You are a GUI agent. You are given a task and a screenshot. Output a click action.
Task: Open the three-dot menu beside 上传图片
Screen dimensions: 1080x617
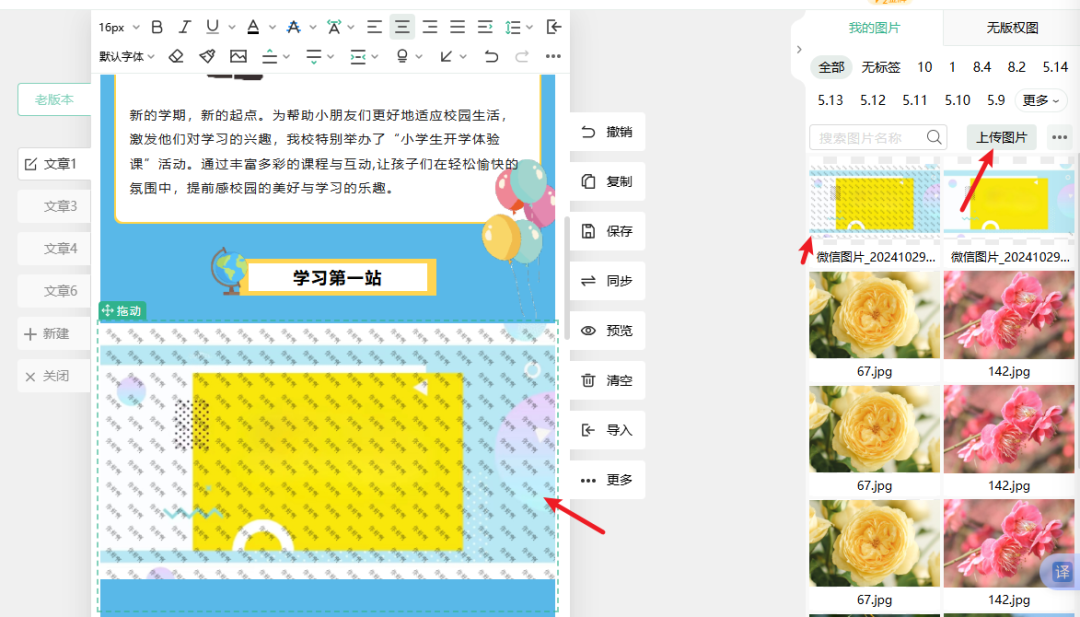pos(1059,138)
